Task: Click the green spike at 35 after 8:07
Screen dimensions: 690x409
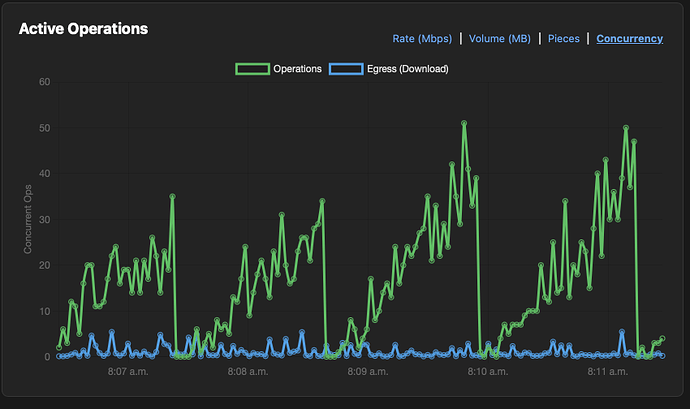Action: pyautogui.click(x=172, y=196)
